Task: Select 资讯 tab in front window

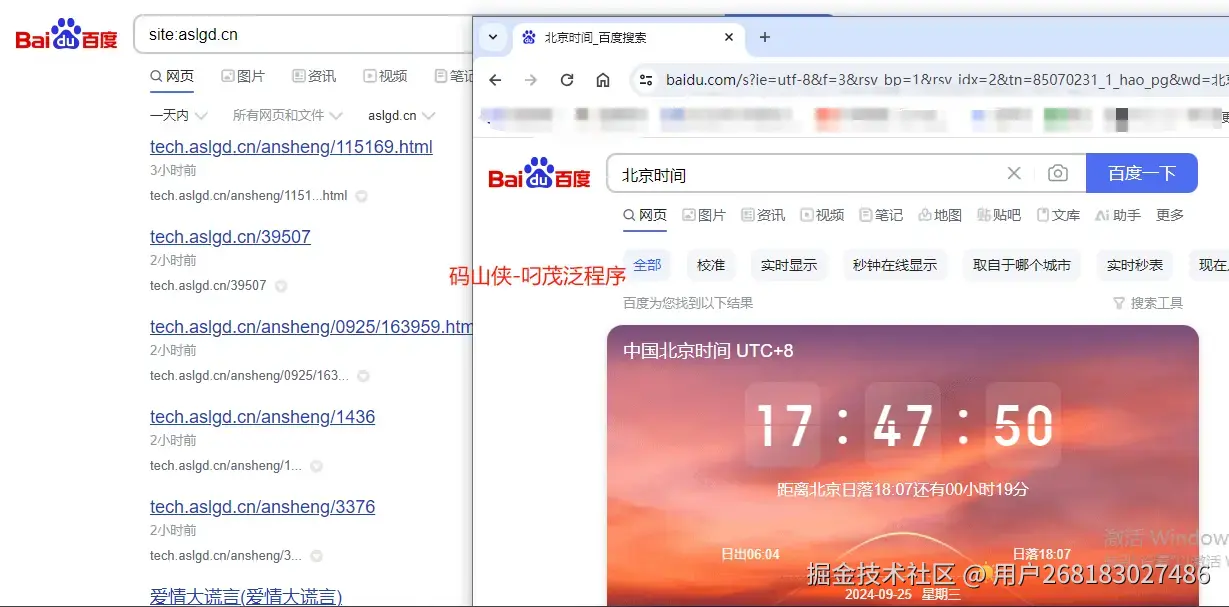Action: pyautogui.click(x=763, y=215)
